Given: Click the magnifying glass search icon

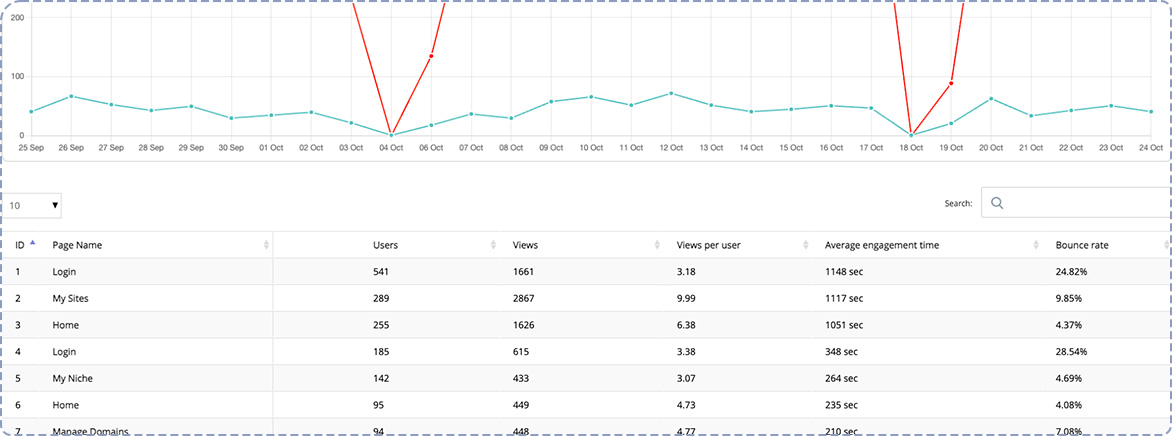Looking at the screenshot, I should [997, 203].
